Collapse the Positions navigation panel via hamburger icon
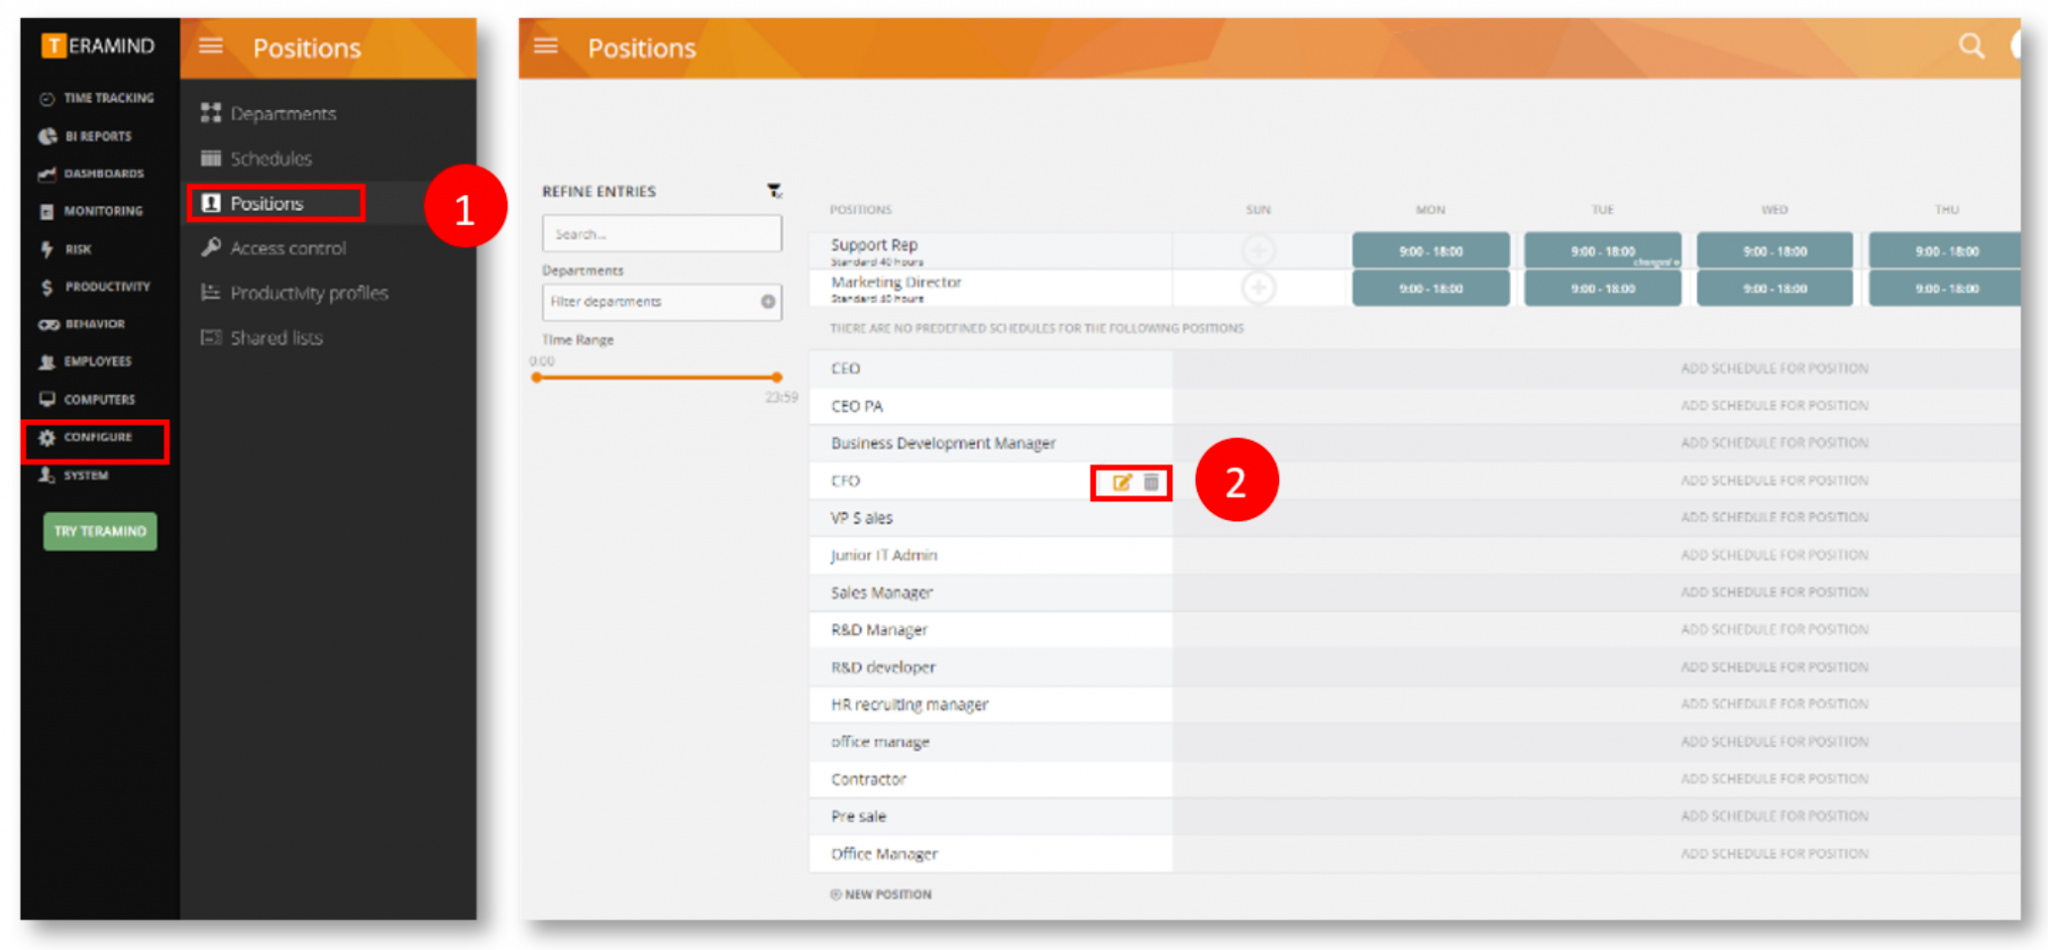2048x950 pixels. coord(211,45)
